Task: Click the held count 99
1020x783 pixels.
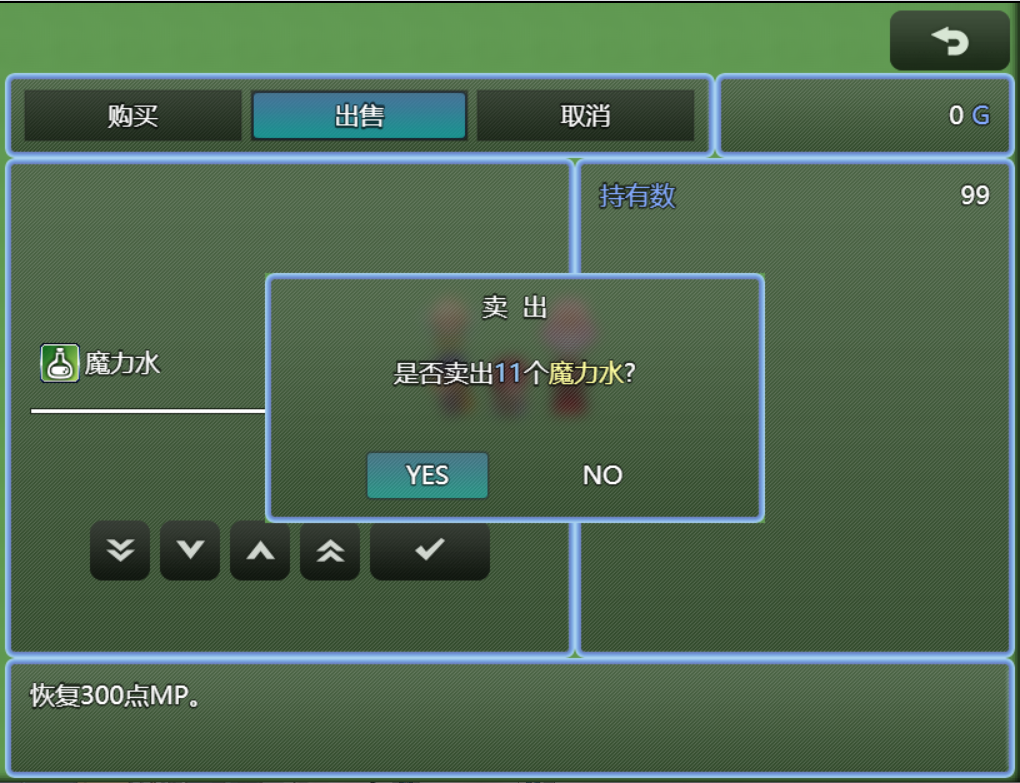Action: pyautogui.click(x=974, y=196)
